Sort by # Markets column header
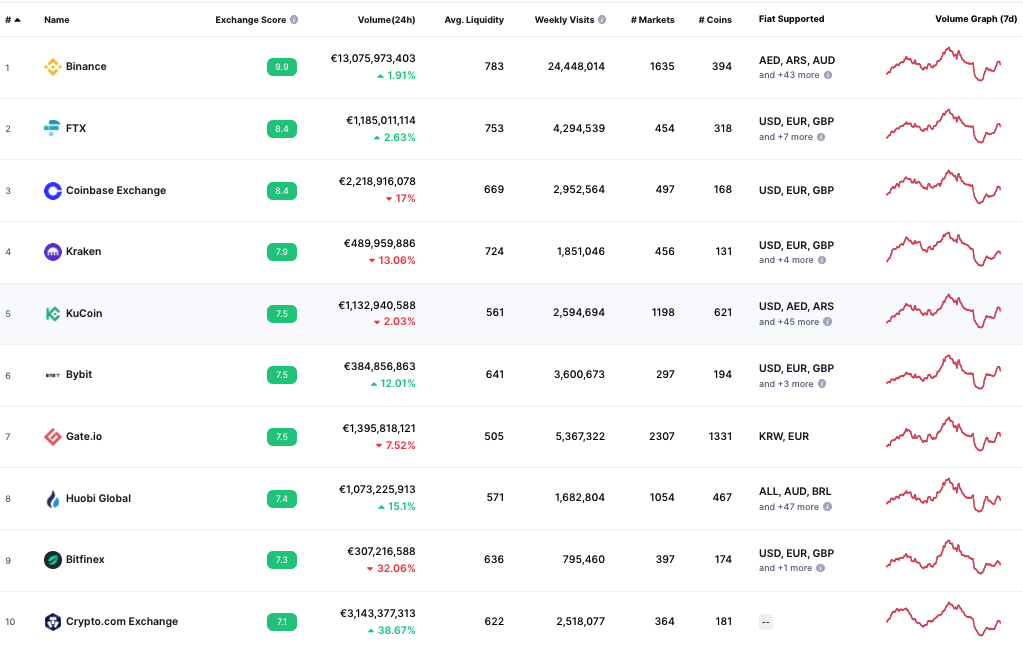 pos(652,20)
